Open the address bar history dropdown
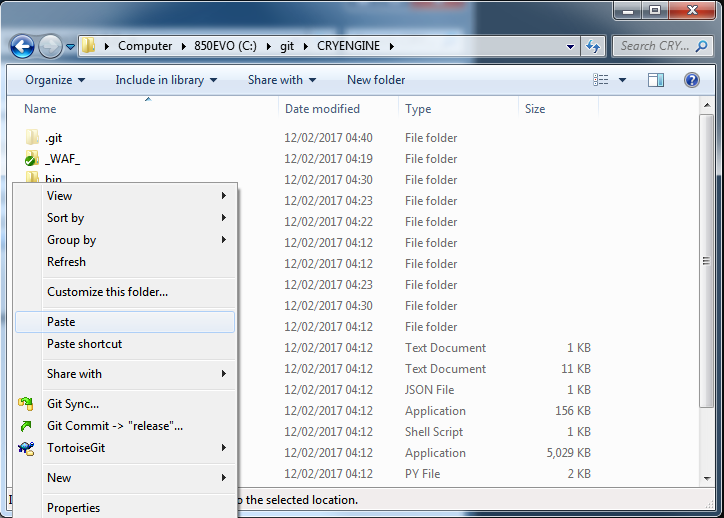Image resolution: width=724 pixels, height=518 pixels. click(570, 46)
